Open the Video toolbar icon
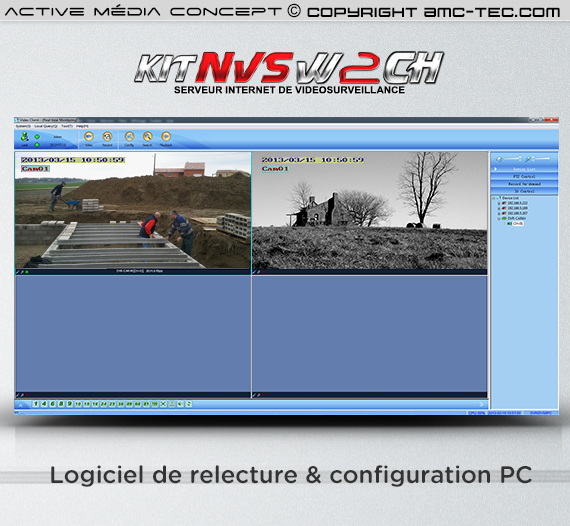The width and height of the screenshot is (570, 526). tap(89, 137)
